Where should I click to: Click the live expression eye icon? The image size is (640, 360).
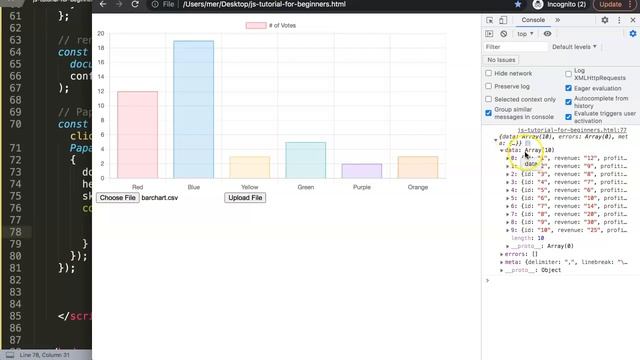coord(547,34)
